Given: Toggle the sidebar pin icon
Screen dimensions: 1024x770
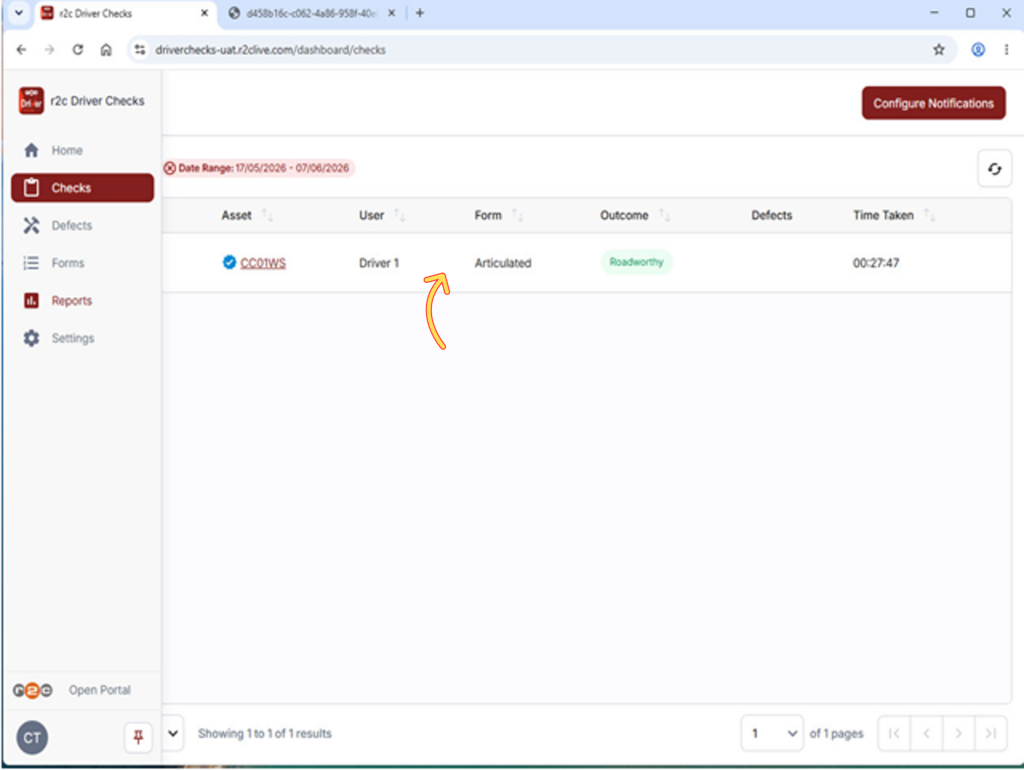Looking at the screenshot, I should pyautogui.click(x=138, y=738).
